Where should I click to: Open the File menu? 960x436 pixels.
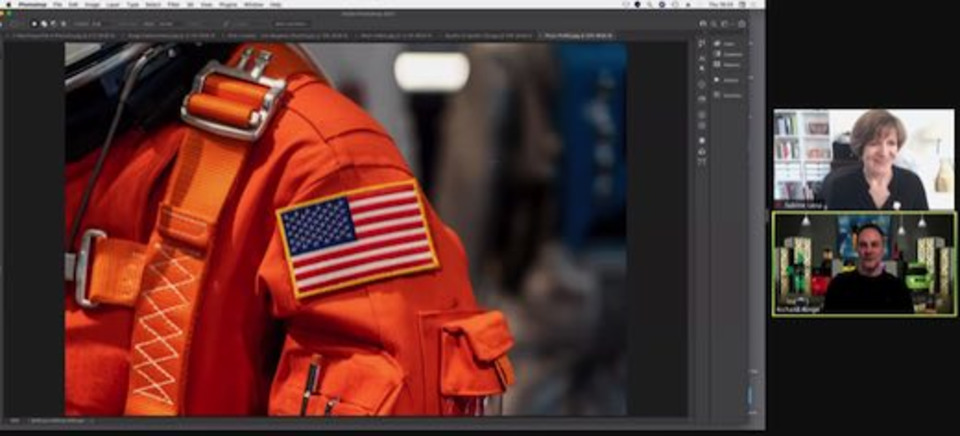[58, 4]
